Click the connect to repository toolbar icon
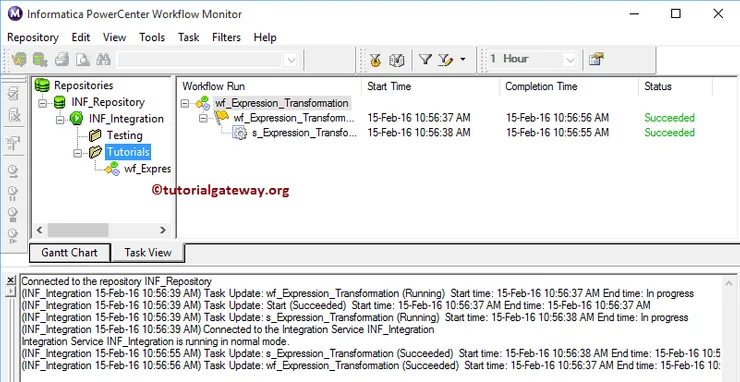 [x=19, y=59]
